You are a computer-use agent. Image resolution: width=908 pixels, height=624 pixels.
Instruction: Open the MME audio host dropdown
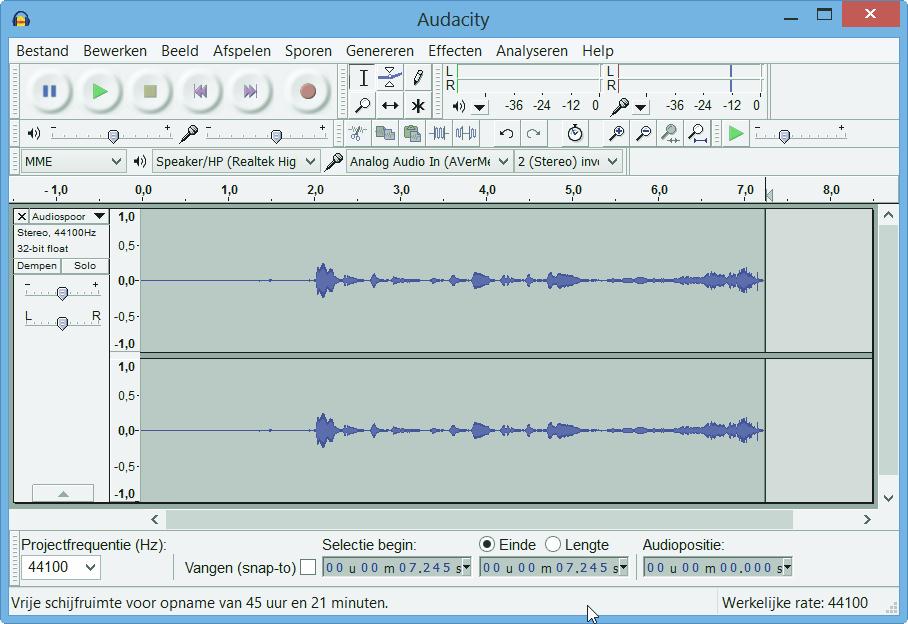73,161
